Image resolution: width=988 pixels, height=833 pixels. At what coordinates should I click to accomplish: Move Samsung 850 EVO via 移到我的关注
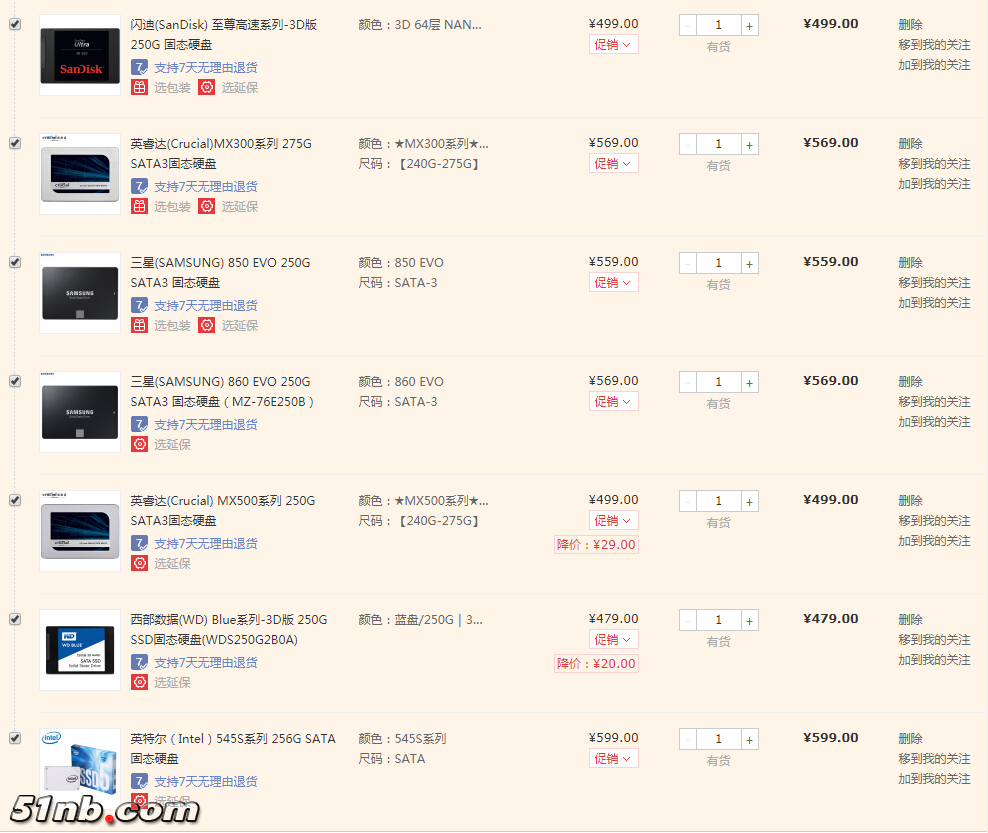point(934,283)
